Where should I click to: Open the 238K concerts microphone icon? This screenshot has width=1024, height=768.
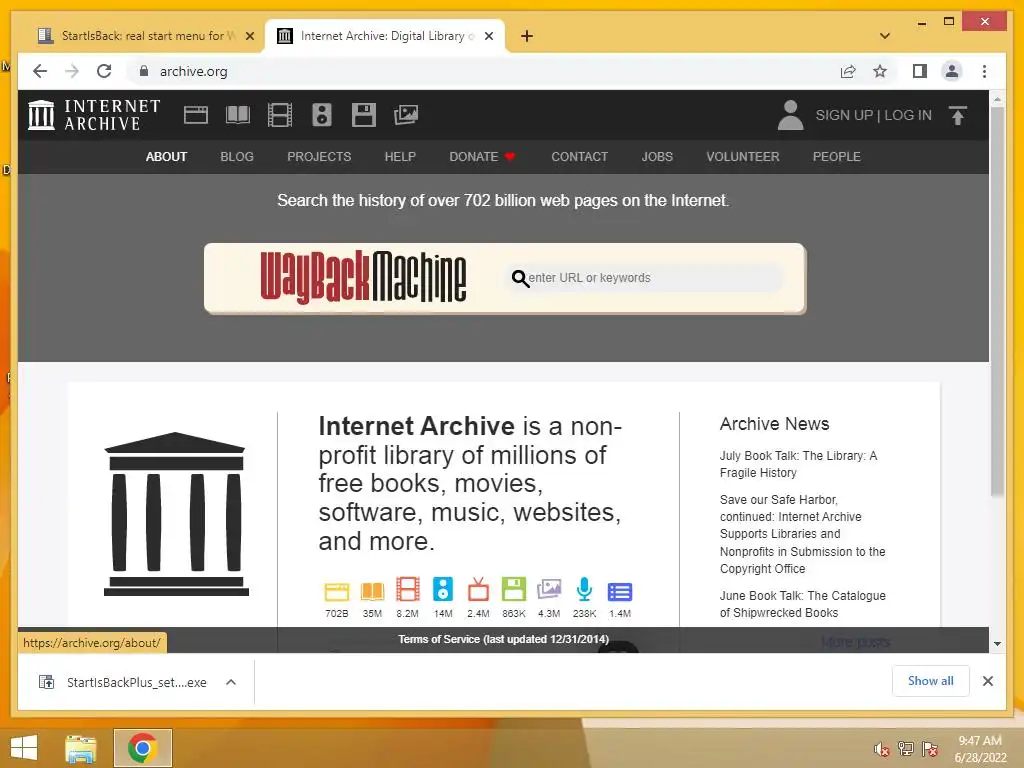click(x=584, y=590)
